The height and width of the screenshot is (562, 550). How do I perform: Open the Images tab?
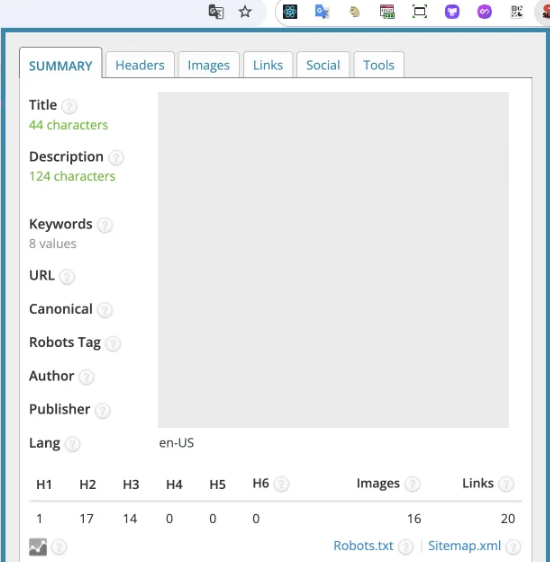point(209,65)
